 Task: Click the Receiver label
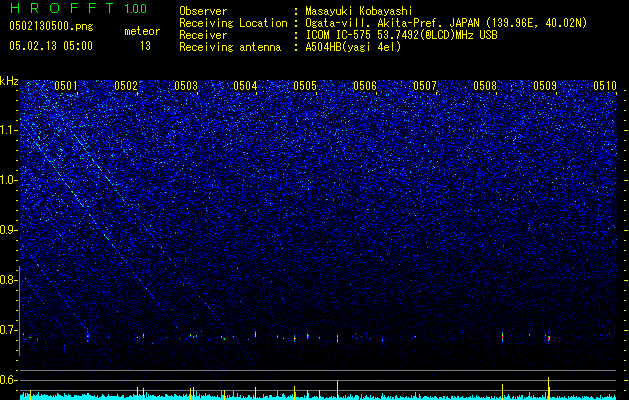(x=203, y=35)
